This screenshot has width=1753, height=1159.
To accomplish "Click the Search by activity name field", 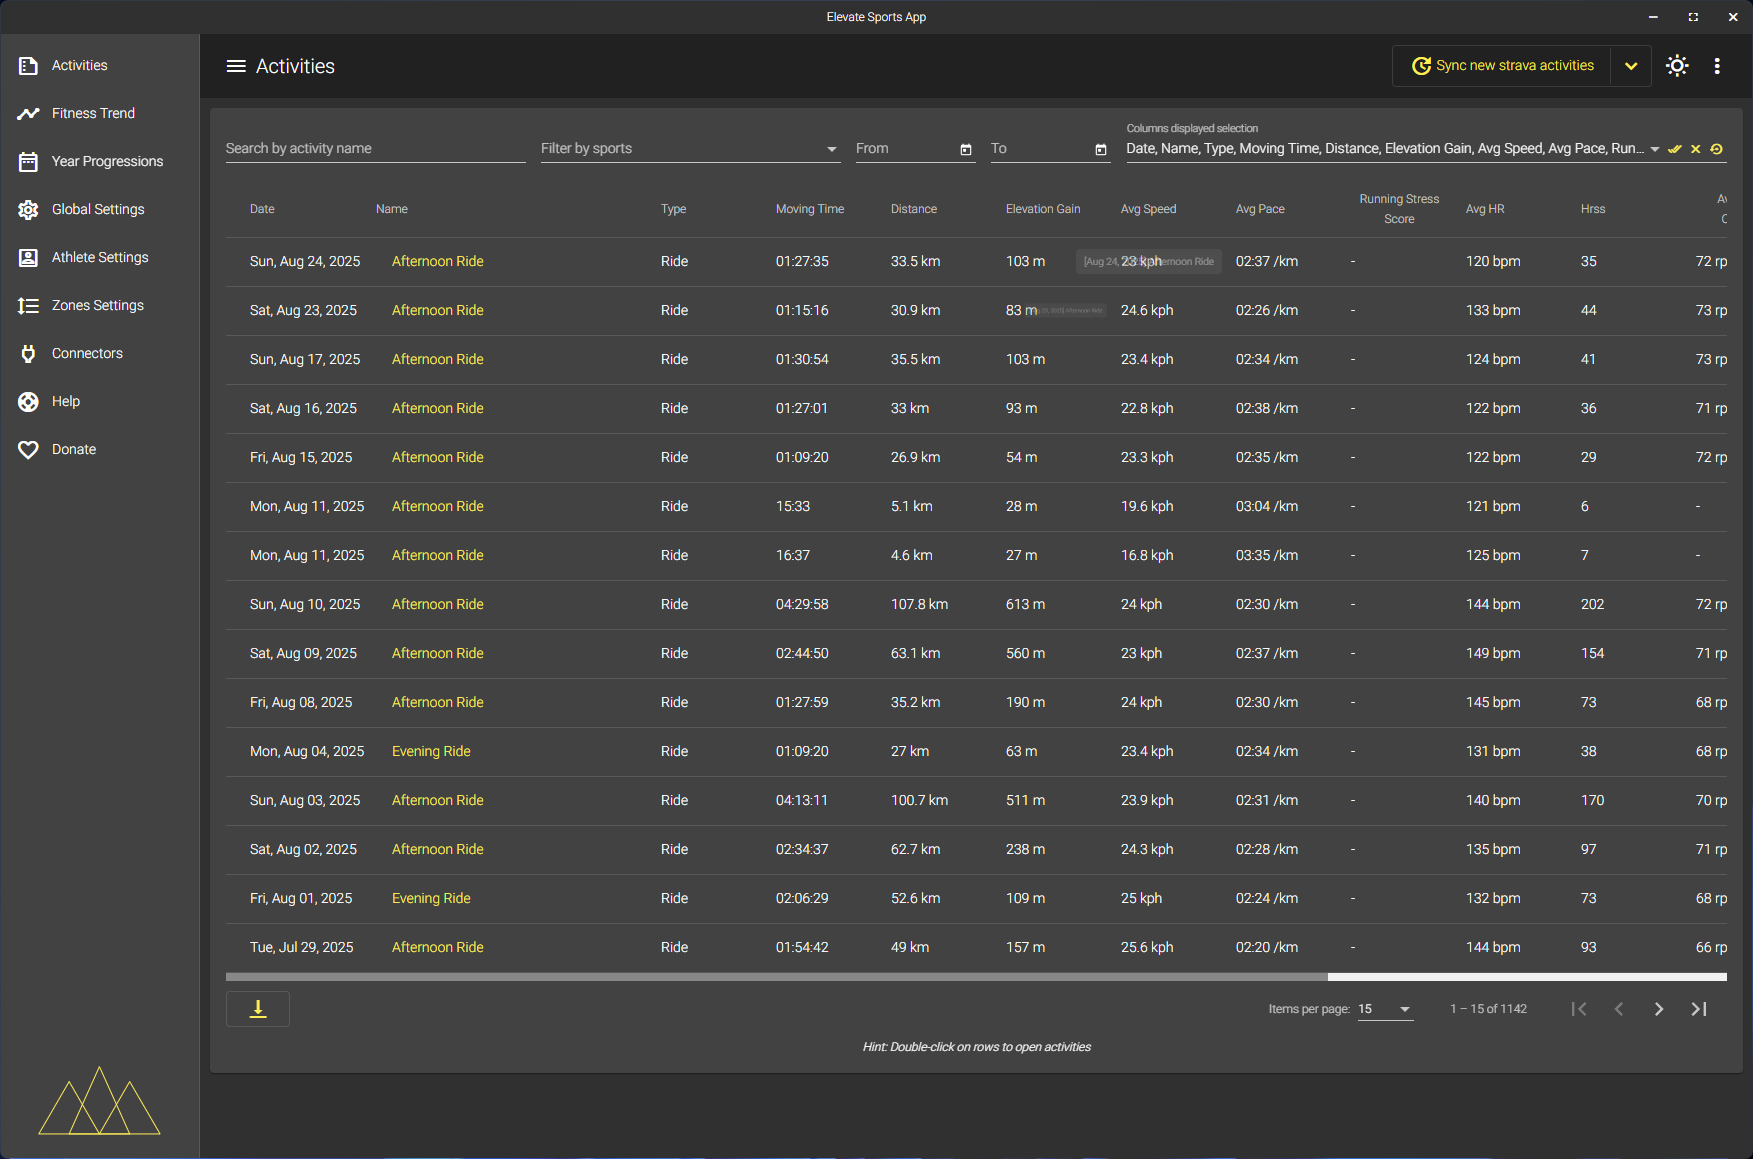I will tap(375, 149).
